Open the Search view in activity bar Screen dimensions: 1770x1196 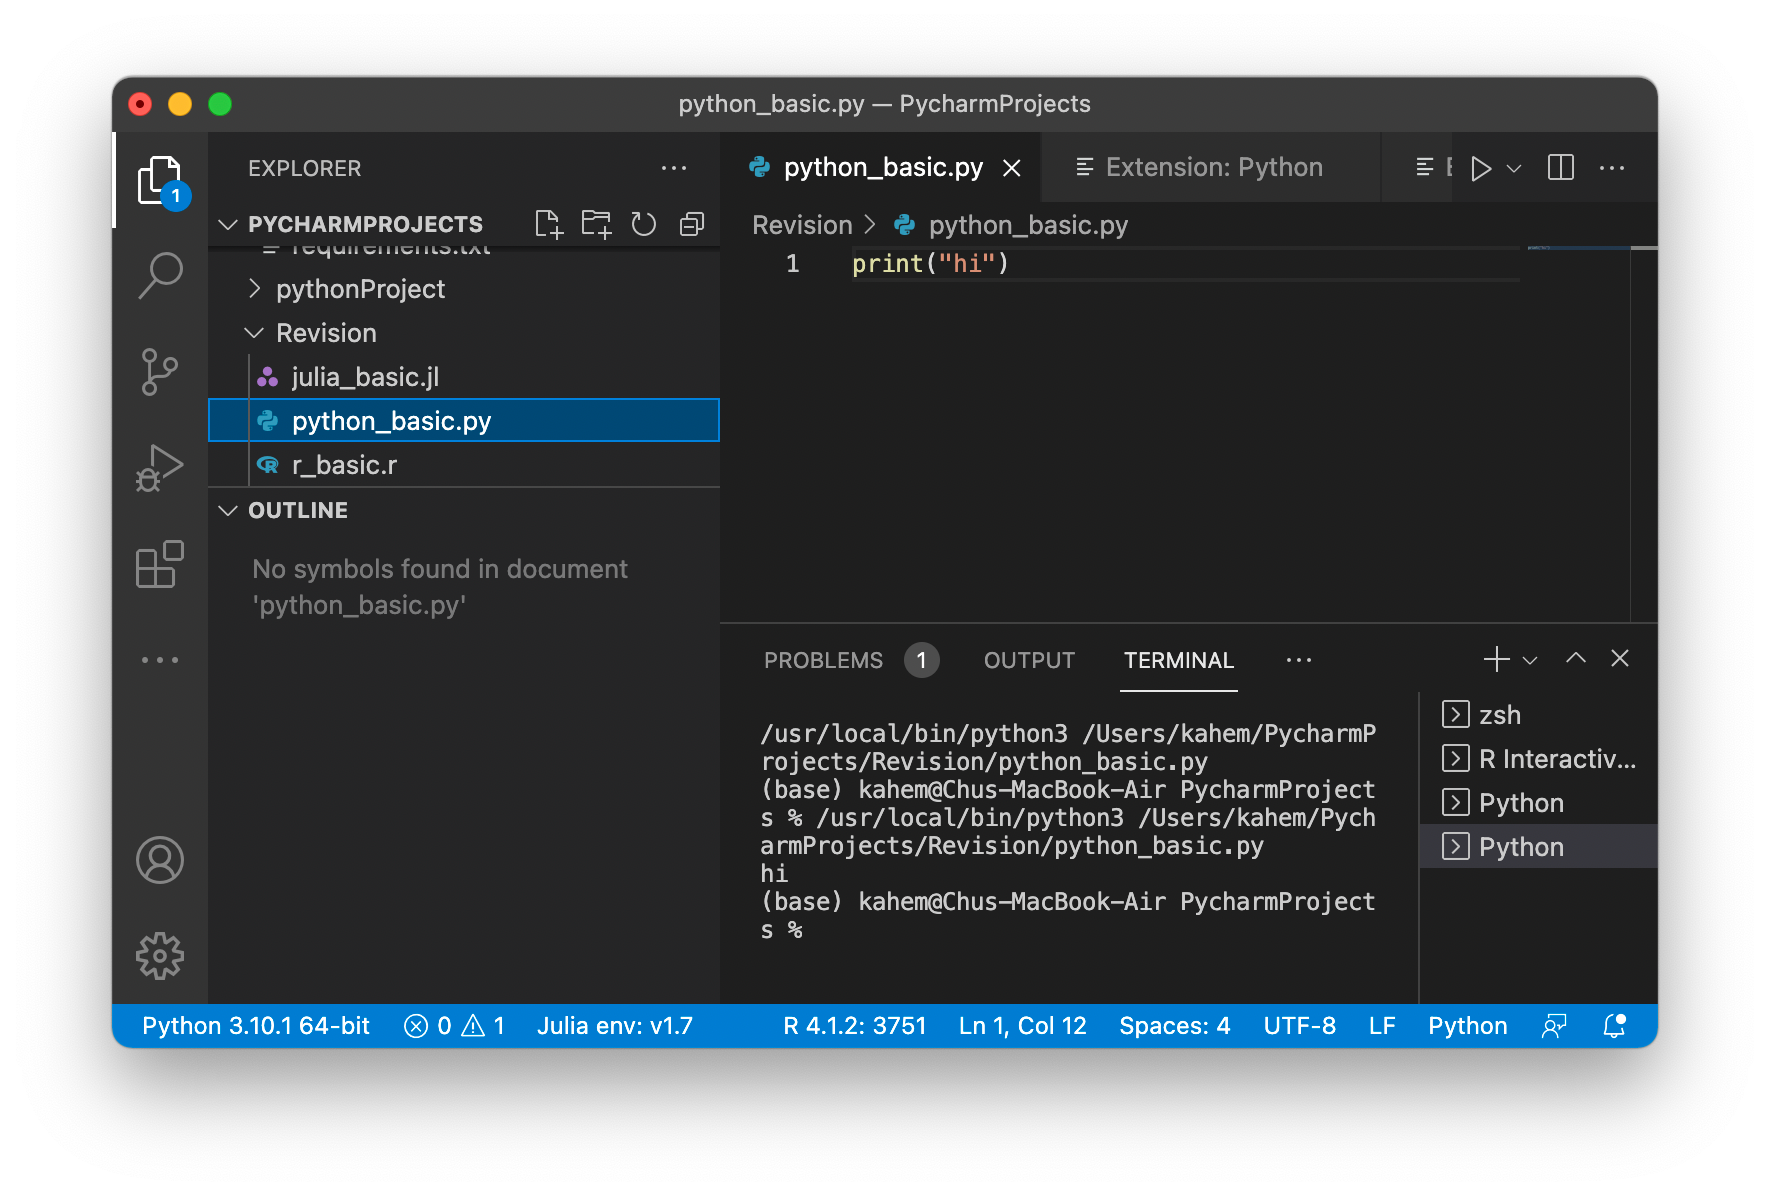coord(160,274)
